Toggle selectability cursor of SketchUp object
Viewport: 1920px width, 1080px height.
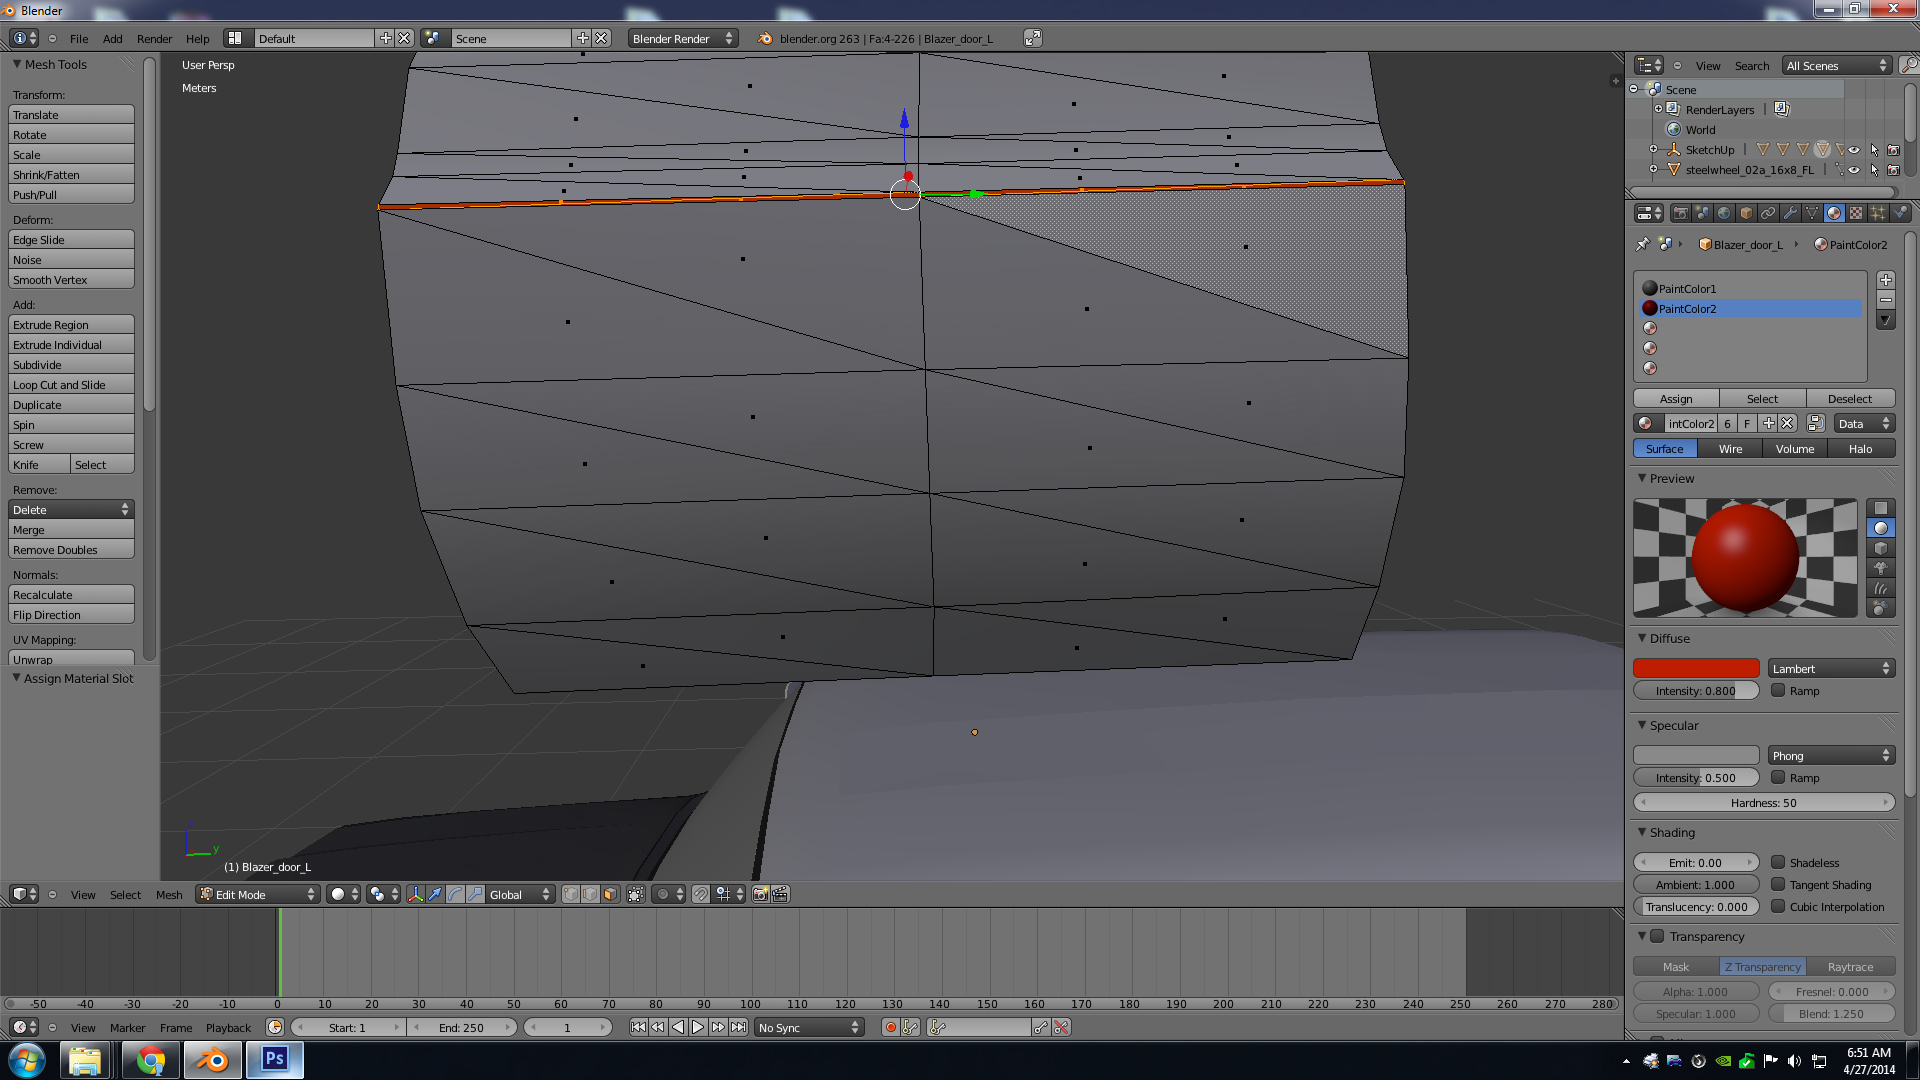pyautogui.click(x=1874, y=150)
